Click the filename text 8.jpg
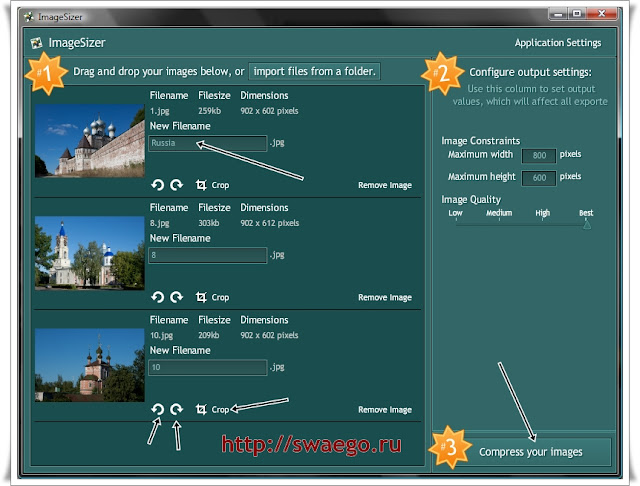640x486 pixels. (x=160, y=223)
